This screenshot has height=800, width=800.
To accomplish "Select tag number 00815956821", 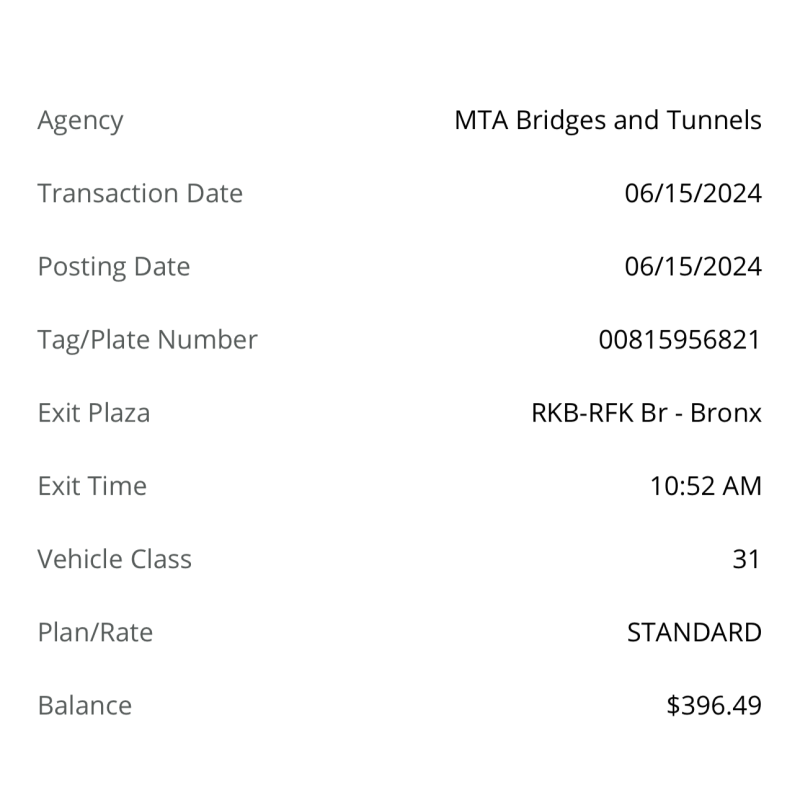I will click(680, 340).
